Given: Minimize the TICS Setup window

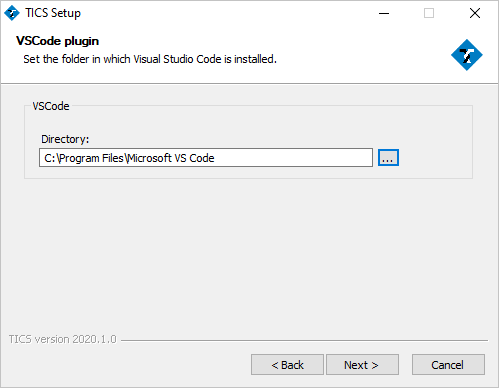Looking at the screenshot, I should click(384, 13).
